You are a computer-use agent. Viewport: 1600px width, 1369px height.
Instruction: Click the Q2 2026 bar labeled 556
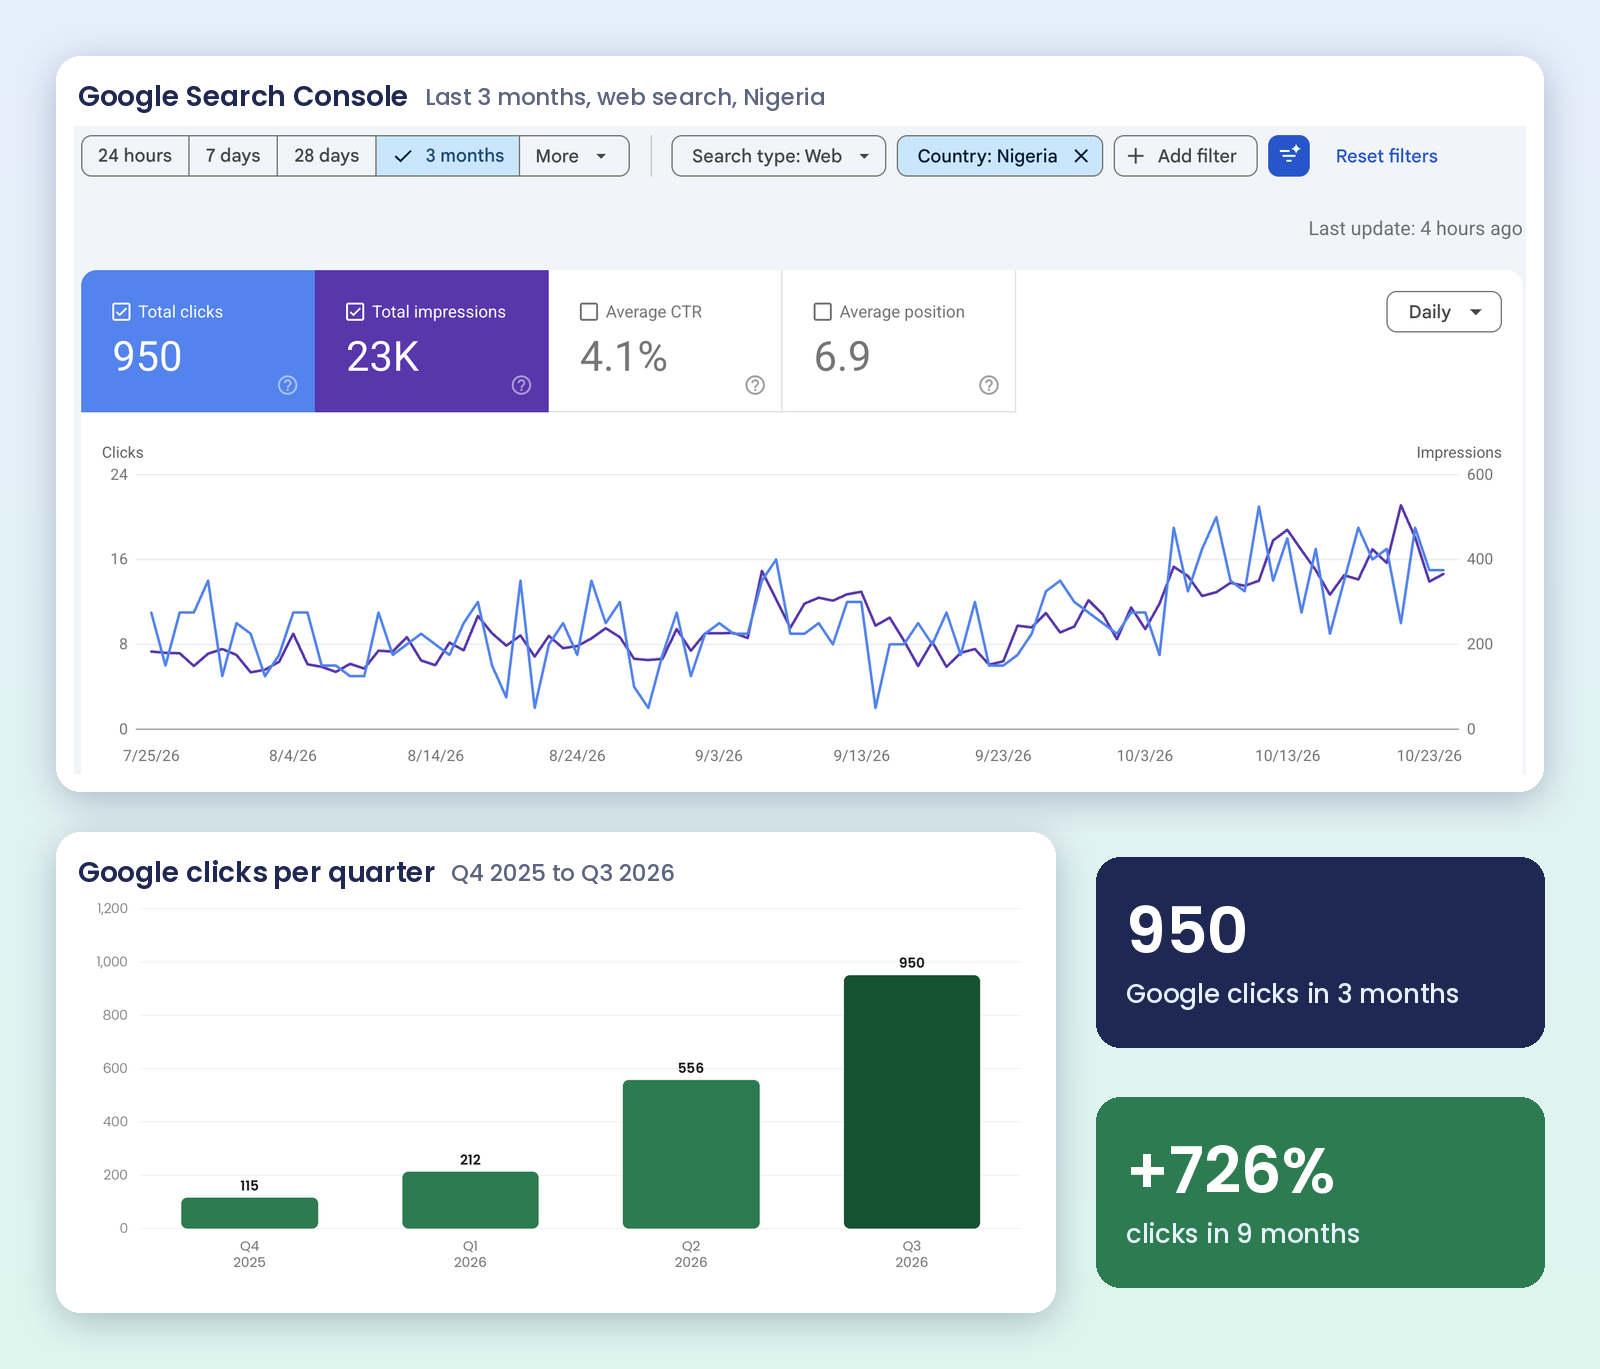coord(691,1154)
